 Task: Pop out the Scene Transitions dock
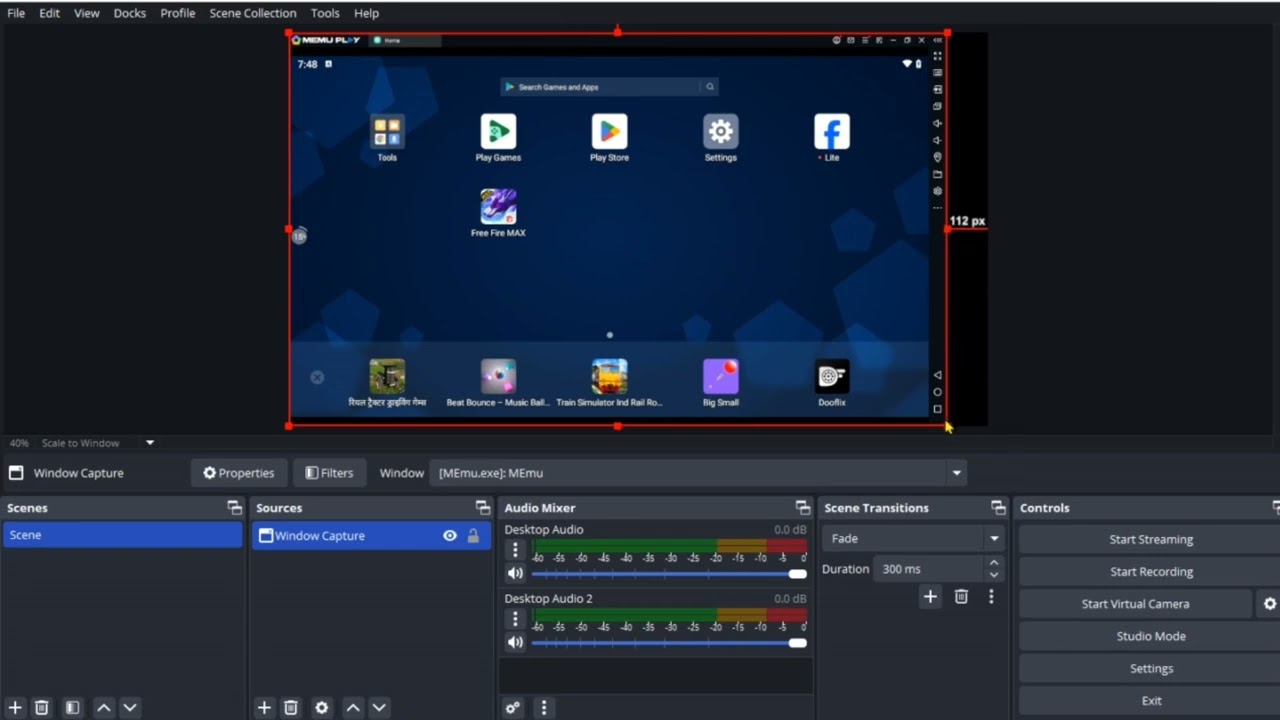998,508
